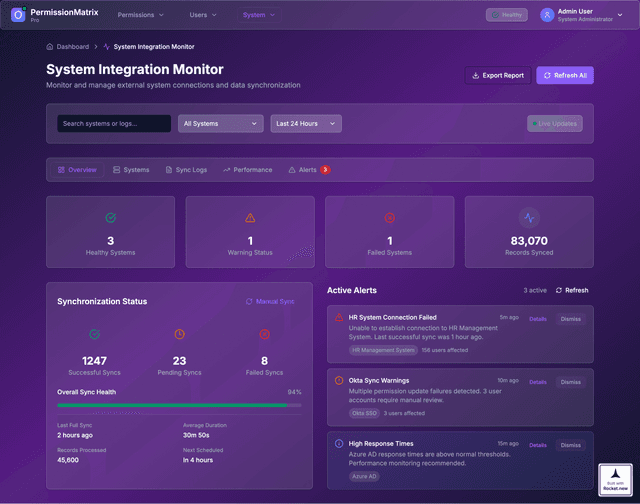Click the Healthy Systems checkmark icon
Screen dimensions: 640x504
tap(110, 218)
